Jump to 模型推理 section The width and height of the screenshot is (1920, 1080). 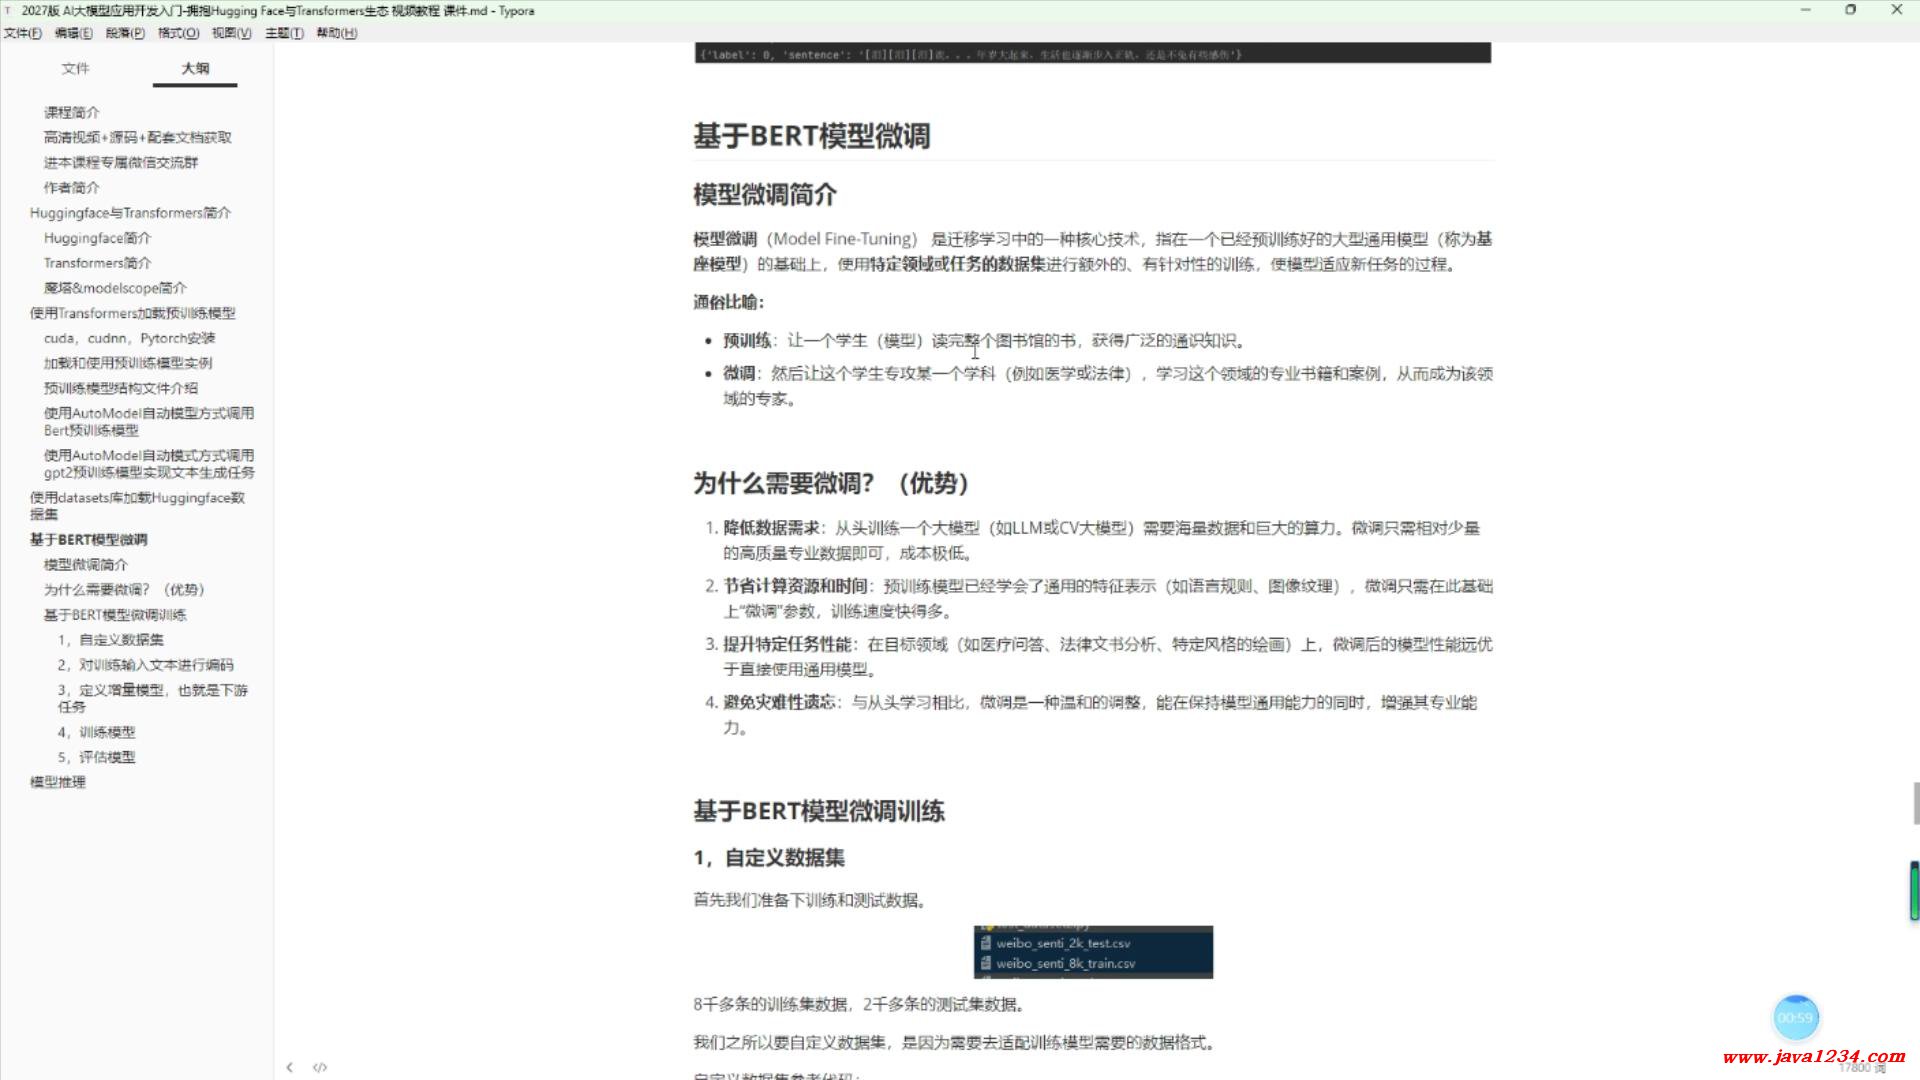point(57,781)
